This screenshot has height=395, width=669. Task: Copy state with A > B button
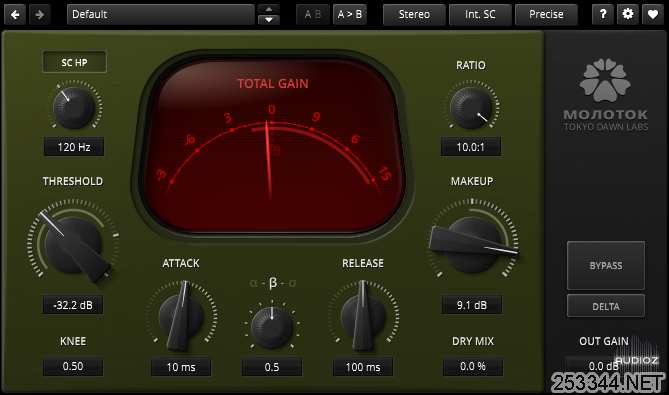(x=349, y=15)
